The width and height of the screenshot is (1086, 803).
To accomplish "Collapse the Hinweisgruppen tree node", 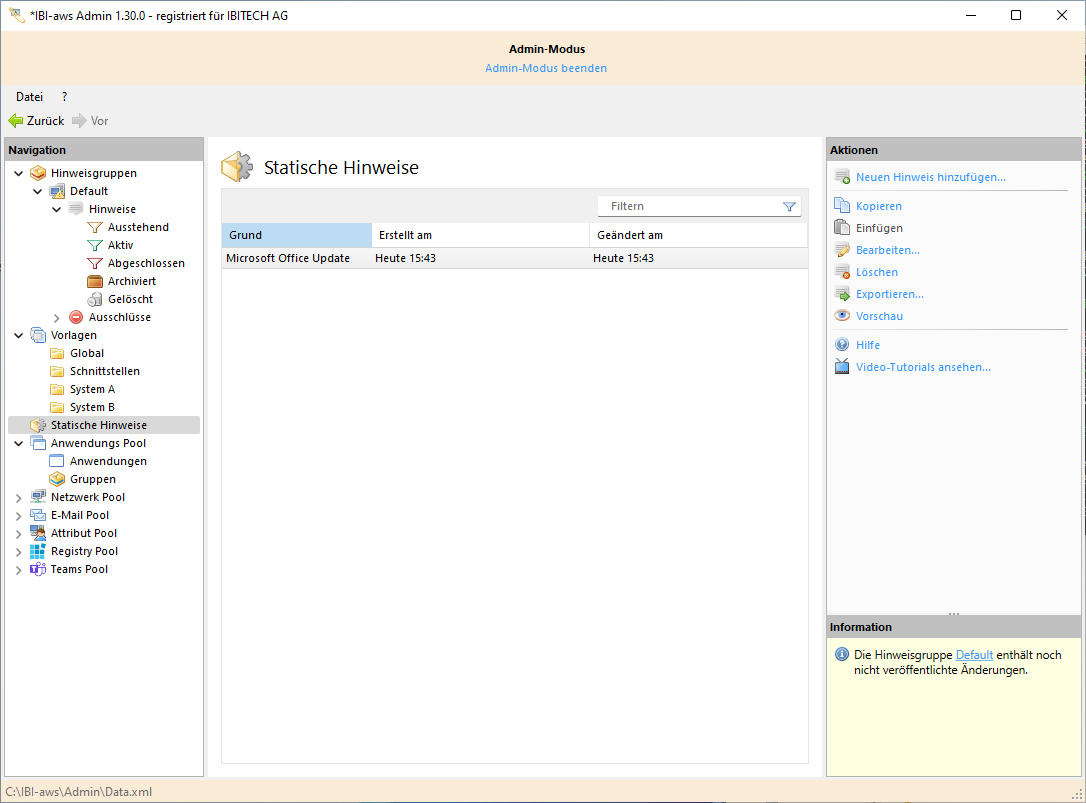I will [19, 173].
